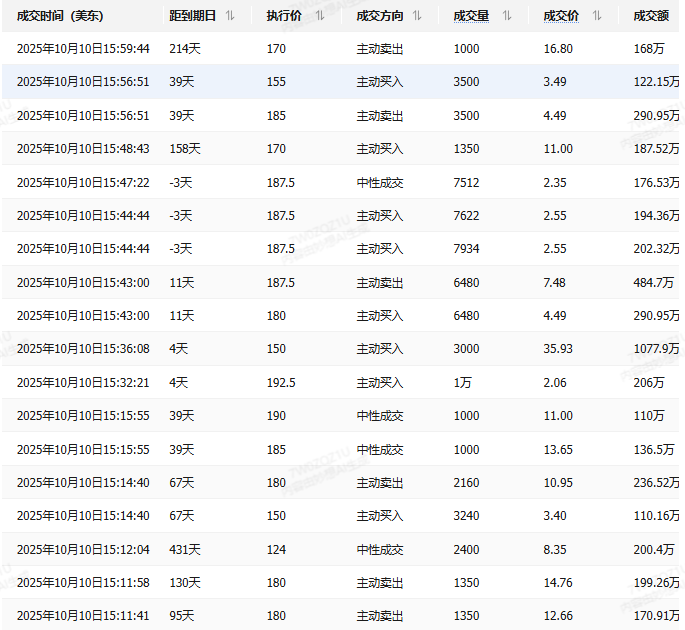
Task: Click the 2.06 price cell
Action: pos(555,382)
